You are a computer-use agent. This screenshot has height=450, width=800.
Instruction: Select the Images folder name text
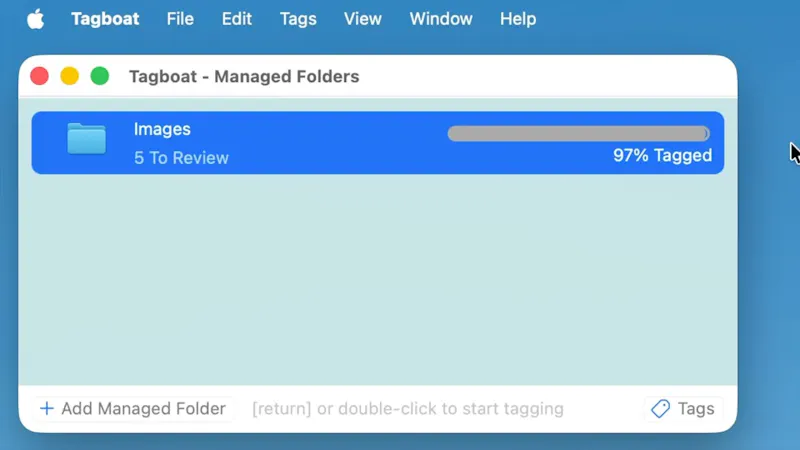162,129
